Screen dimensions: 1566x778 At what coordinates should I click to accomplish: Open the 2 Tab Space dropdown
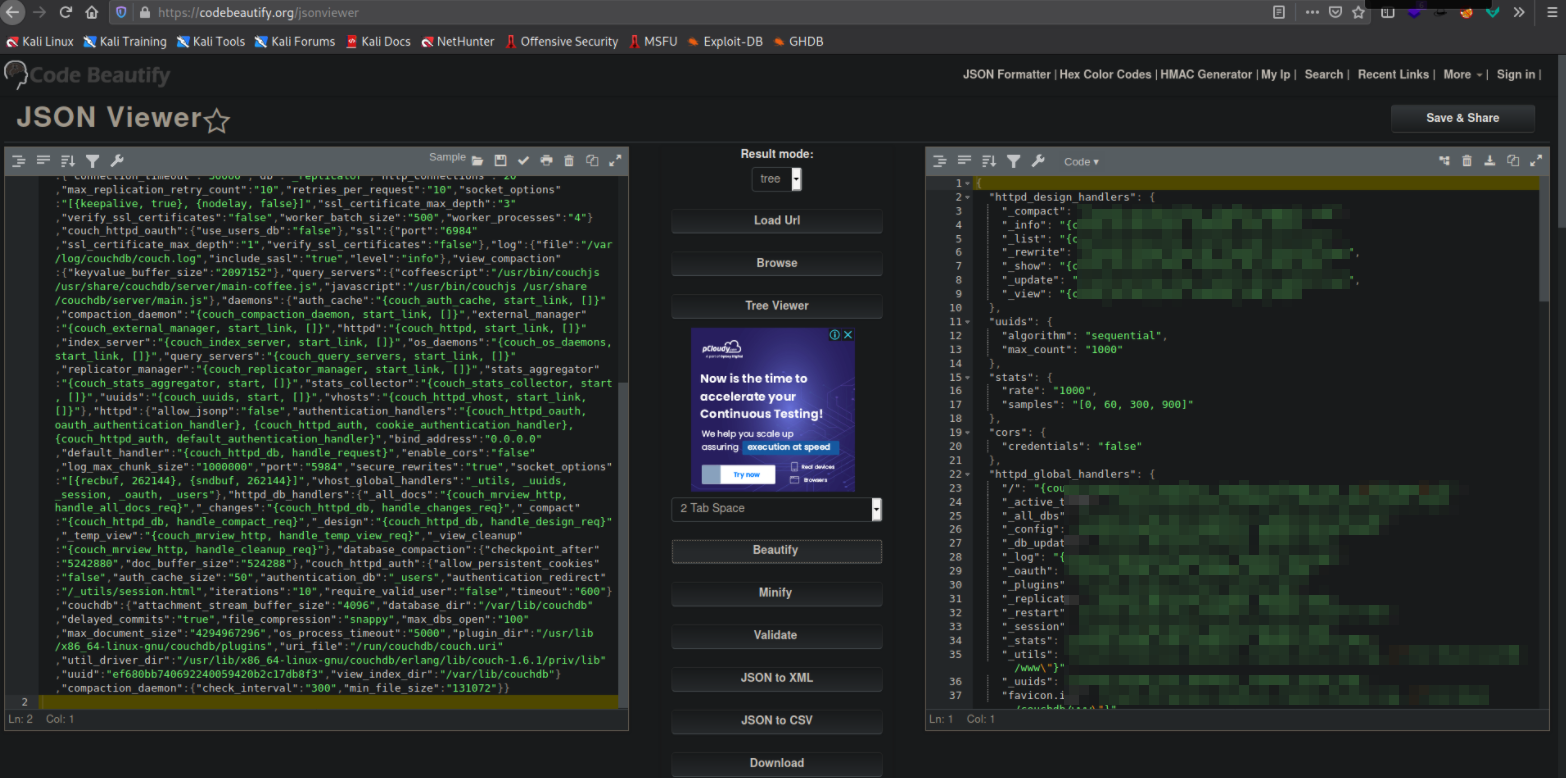[777, 508]
